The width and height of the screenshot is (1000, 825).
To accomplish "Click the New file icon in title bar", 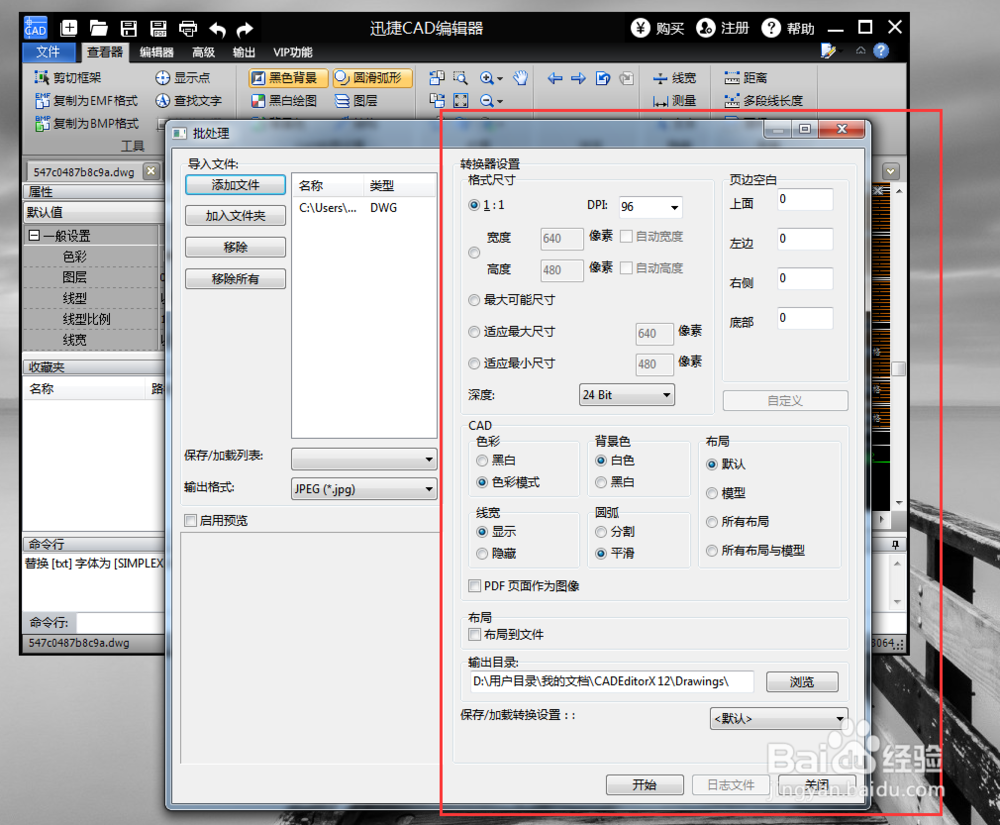I will tap(69, 28).
